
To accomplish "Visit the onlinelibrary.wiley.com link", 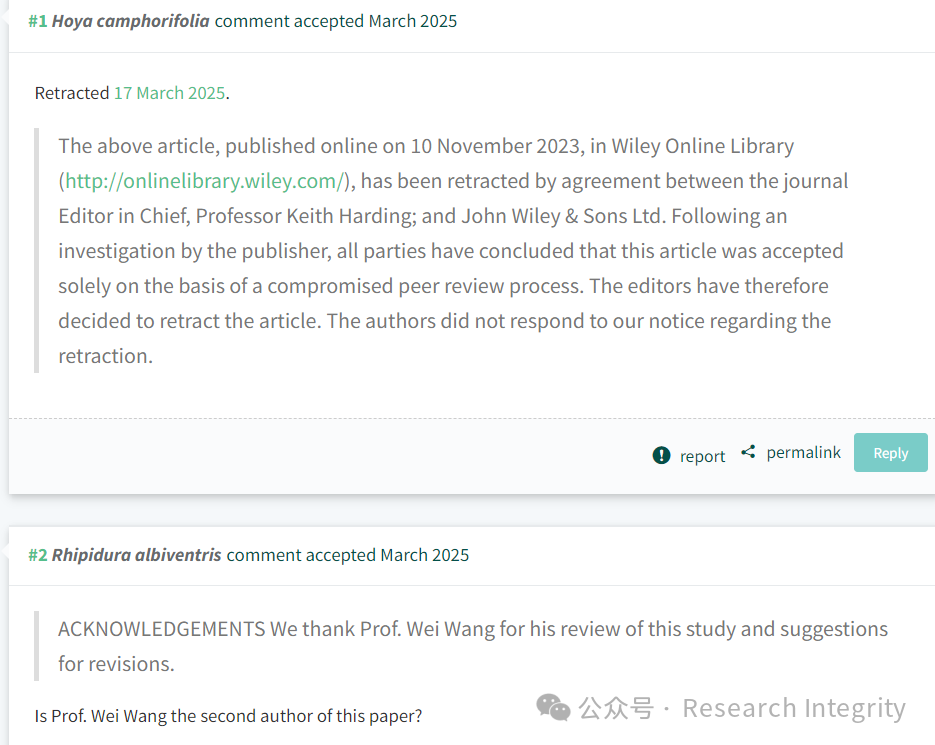I will point(205,181).
